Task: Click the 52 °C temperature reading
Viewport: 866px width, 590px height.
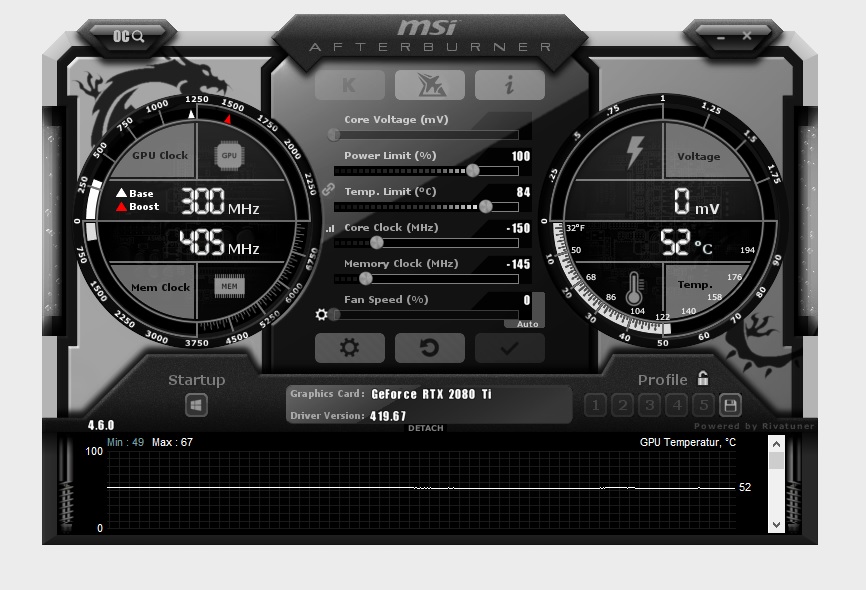Action: [687, 243]
